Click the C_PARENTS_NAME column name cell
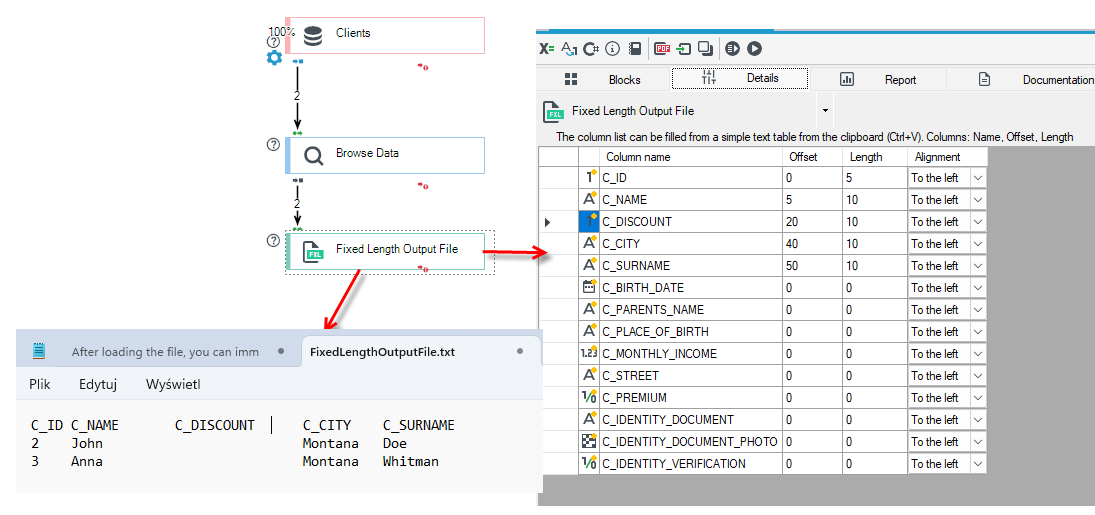Viewport: 1095px width, 515px height. click(x=691, y=310)
